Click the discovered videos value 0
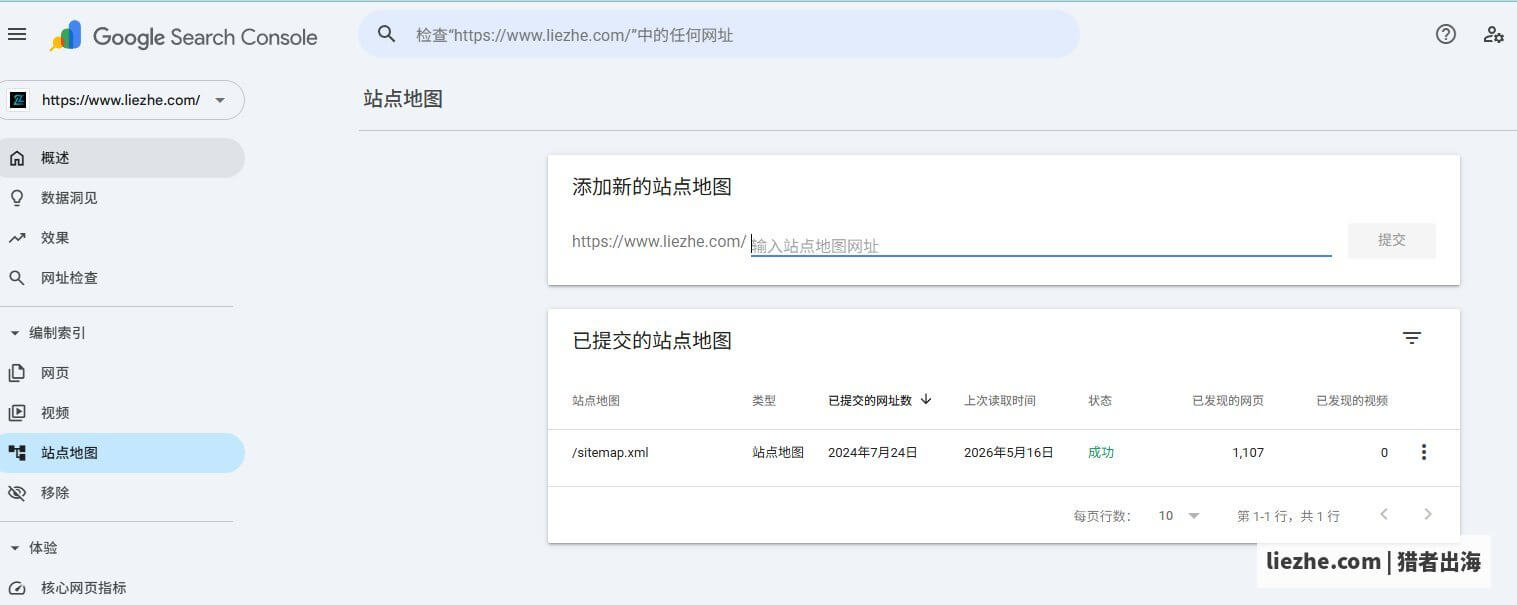 (1384, 453)
